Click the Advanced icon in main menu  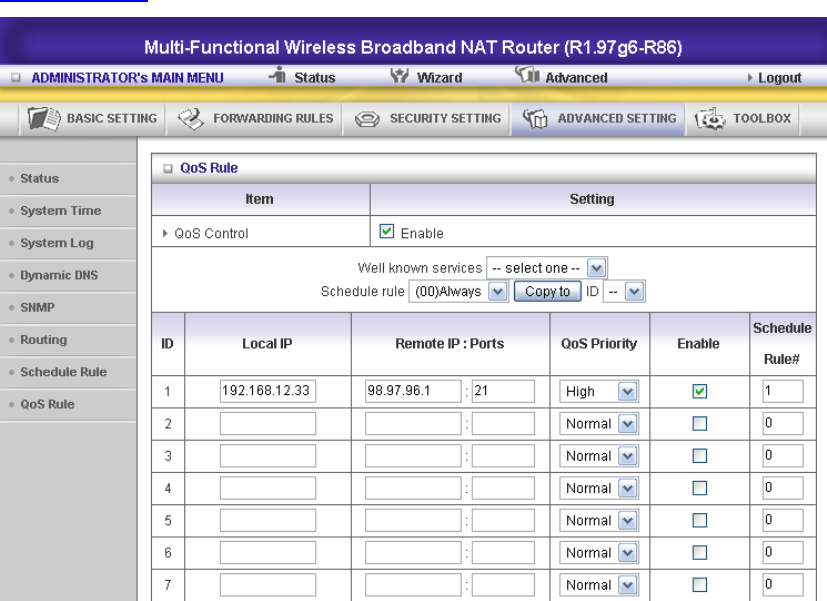[x=527, y=75]
